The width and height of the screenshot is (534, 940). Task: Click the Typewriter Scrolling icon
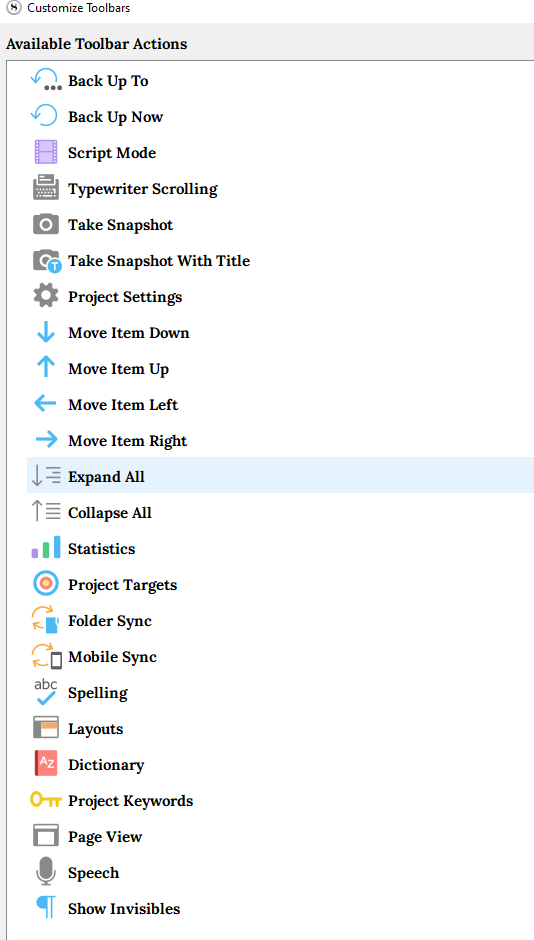pos(46,188)
